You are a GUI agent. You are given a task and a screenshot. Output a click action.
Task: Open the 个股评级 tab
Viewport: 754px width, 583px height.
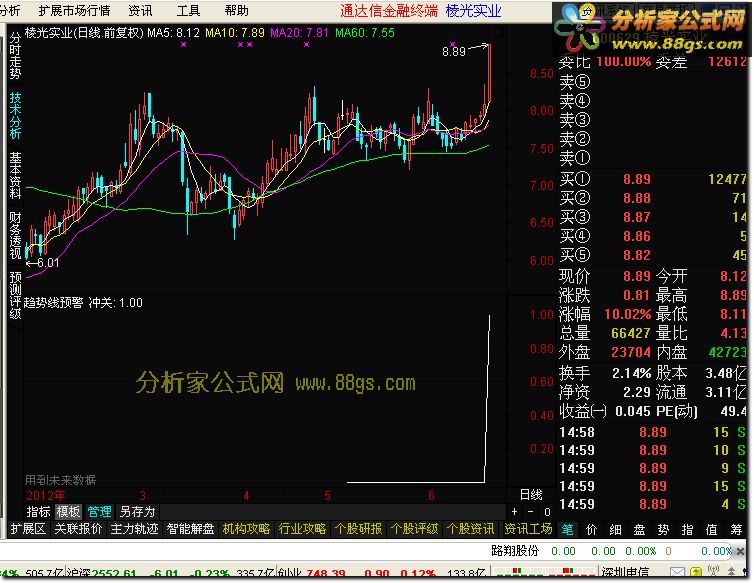[414, 529]
